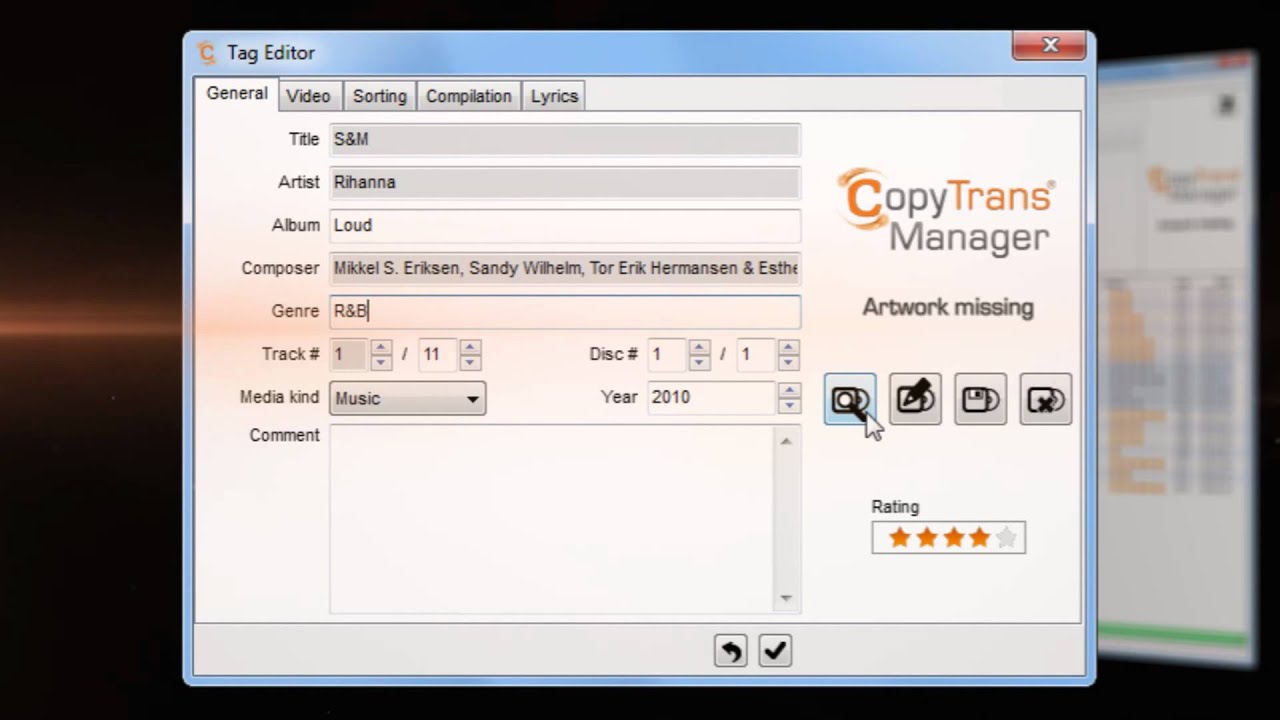The height and width of the screenshot is (720, 1280).
Task: Switch to the General tab
Action: (237, 94)
